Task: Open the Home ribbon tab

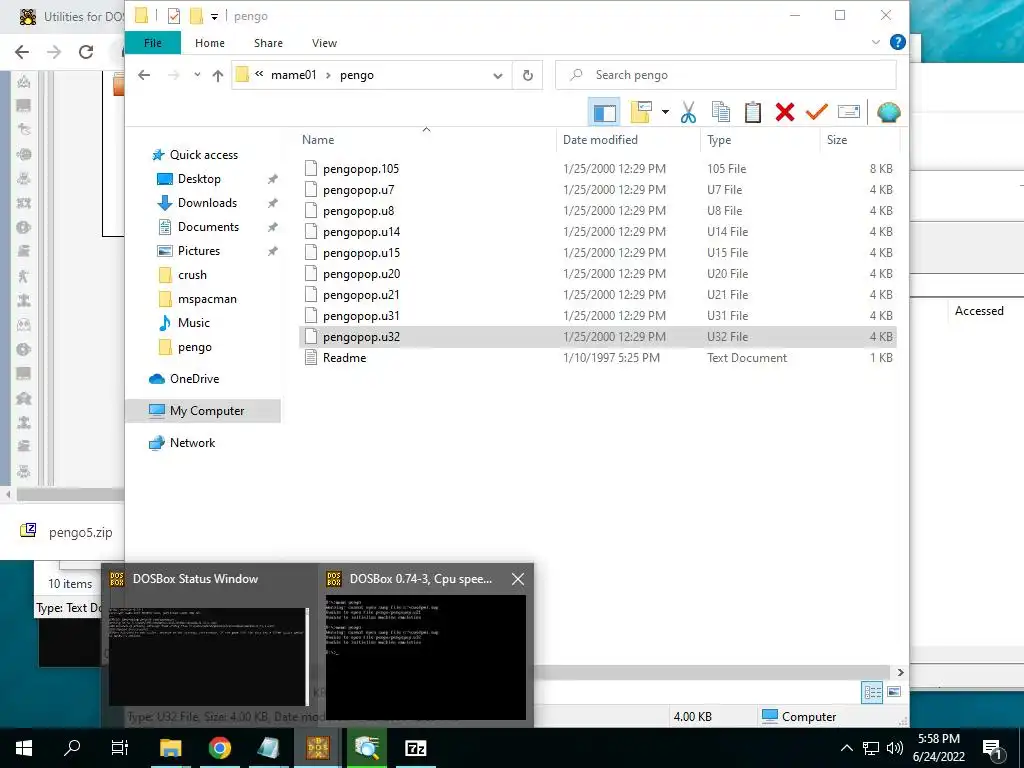Action: coord(210,43)
